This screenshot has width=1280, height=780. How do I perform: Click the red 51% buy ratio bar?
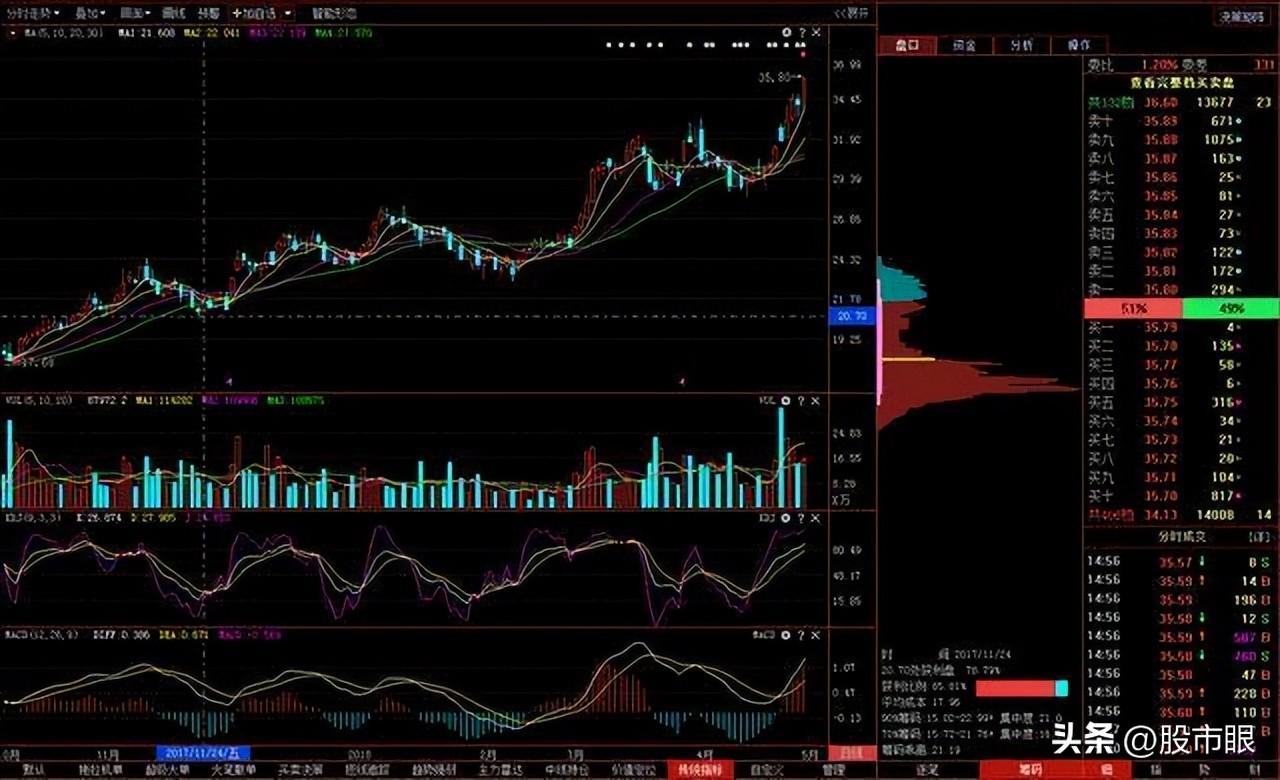click(1133, 308)
